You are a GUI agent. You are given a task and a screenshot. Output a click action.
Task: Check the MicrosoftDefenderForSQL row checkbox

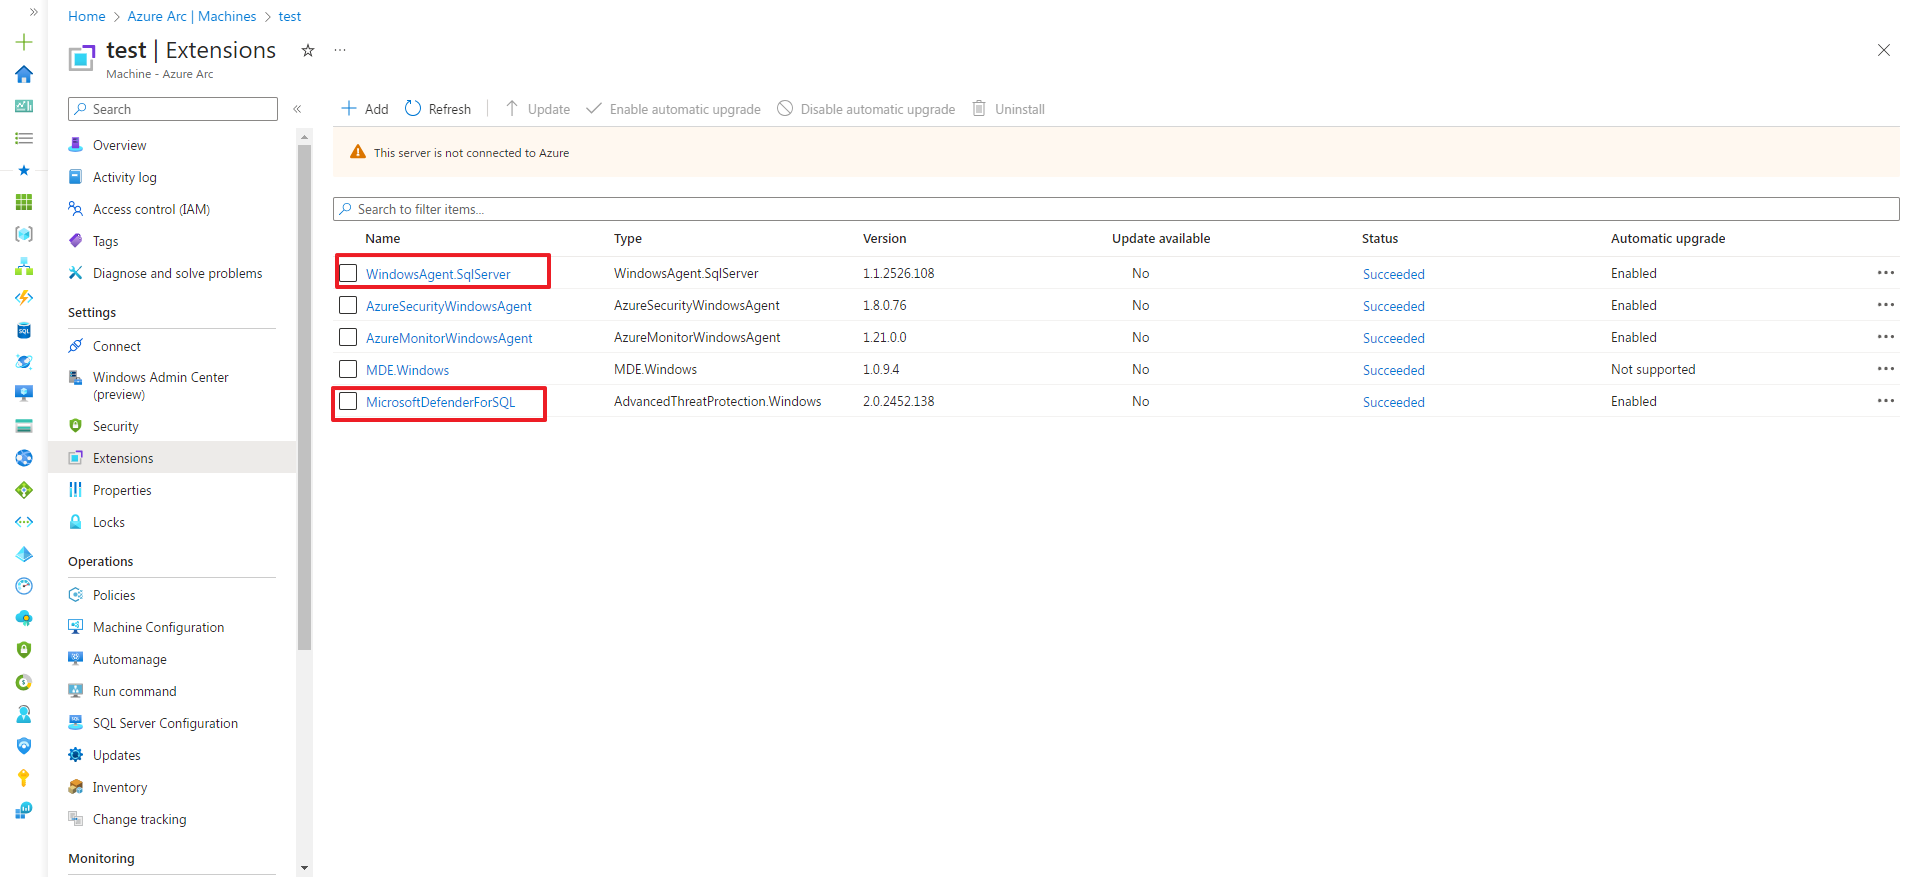pos(348,401)
